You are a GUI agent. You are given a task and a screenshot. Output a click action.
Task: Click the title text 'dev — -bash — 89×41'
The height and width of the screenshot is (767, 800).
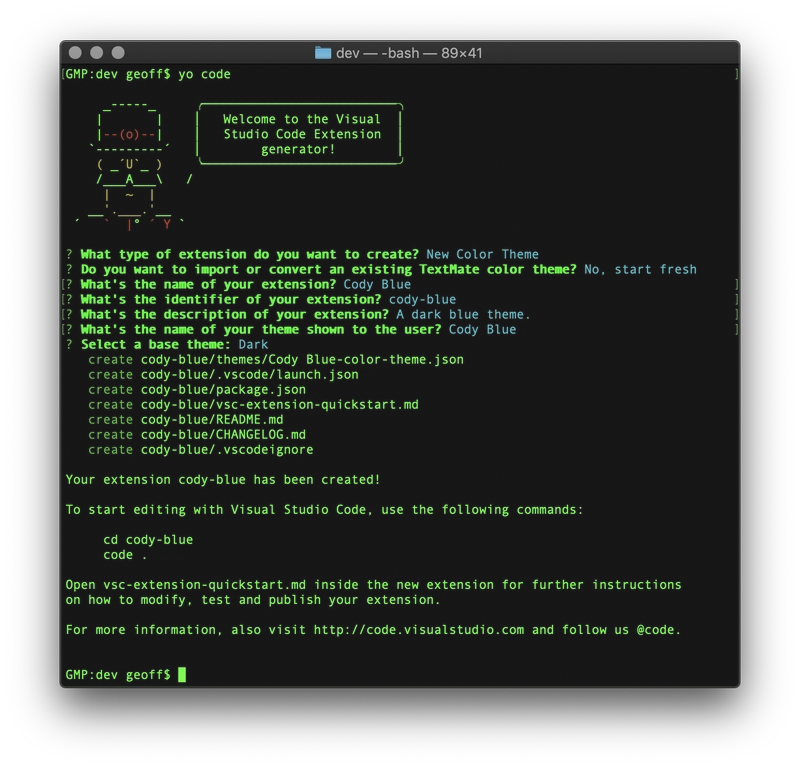(409, 53)
